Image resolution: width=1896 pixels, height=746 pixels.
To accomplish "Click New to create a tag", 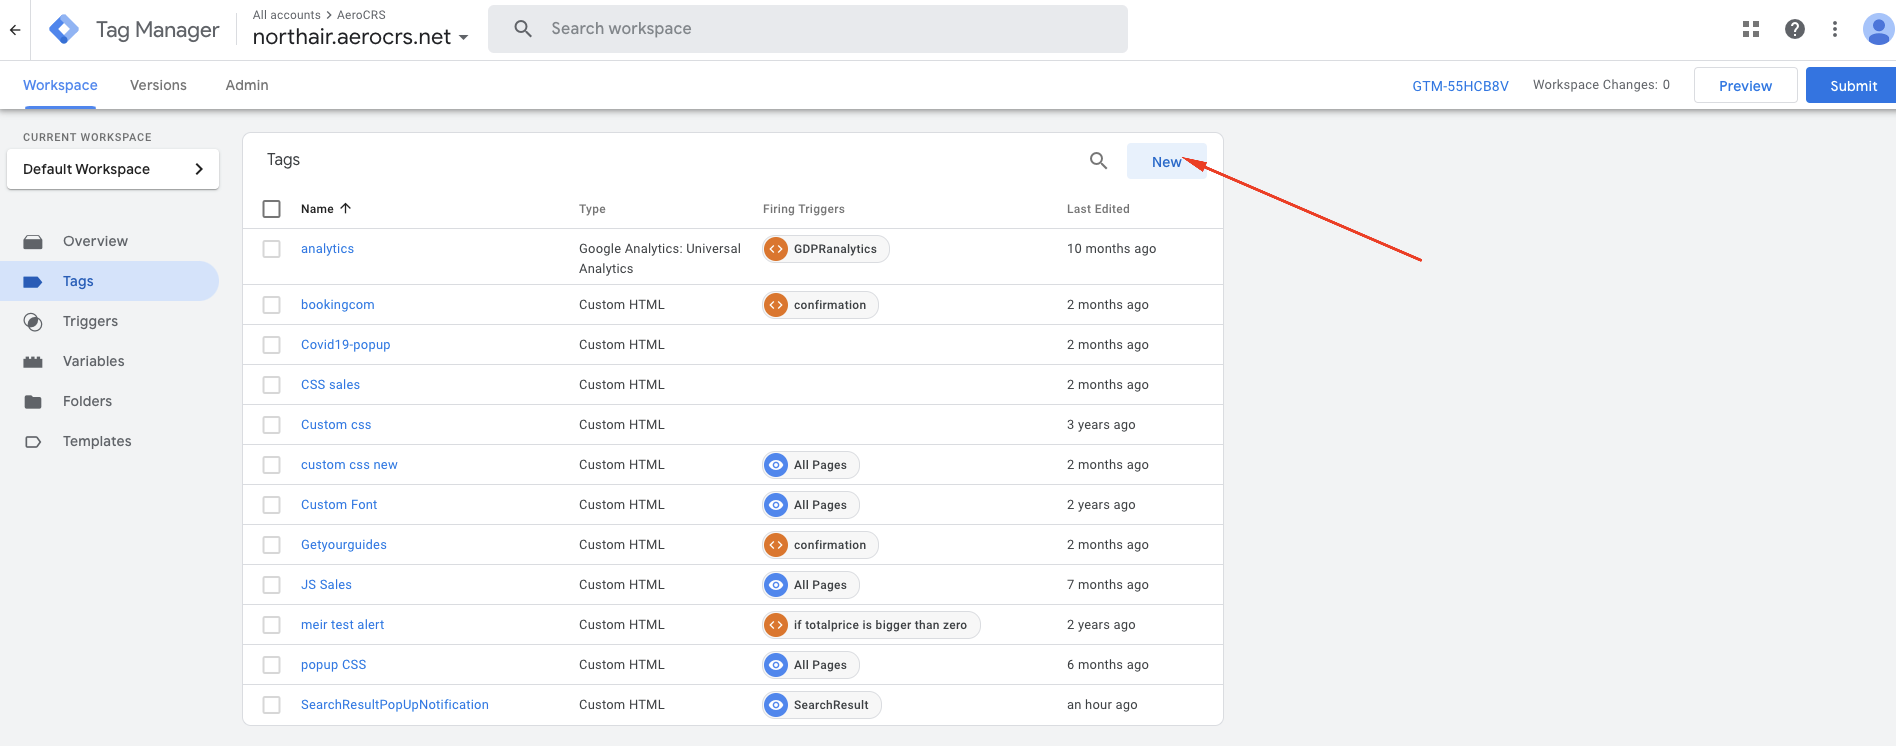I will pos(1166,161).
